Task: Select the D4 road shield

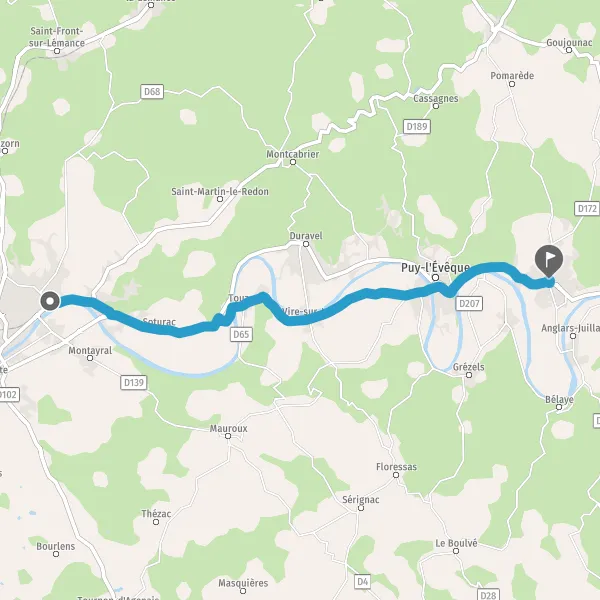Action: click(362, 582)
